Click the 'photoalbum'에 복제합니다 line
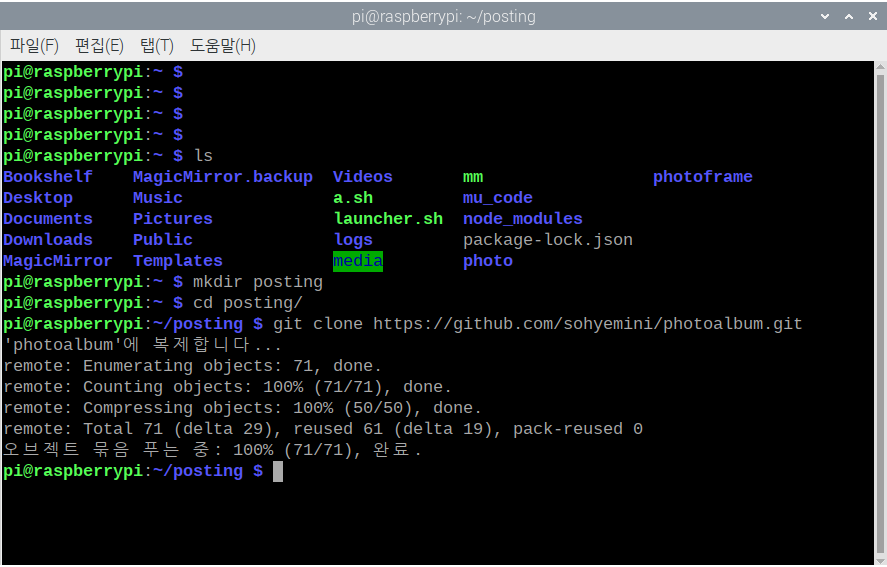This screenshot has height=567, width=887. (x=142, y=345)
